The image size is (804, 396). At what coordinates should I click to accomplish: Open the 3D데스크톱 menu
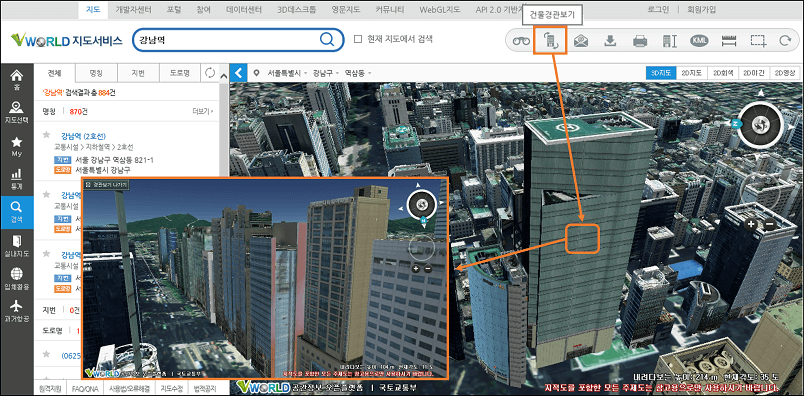point(296,9)
